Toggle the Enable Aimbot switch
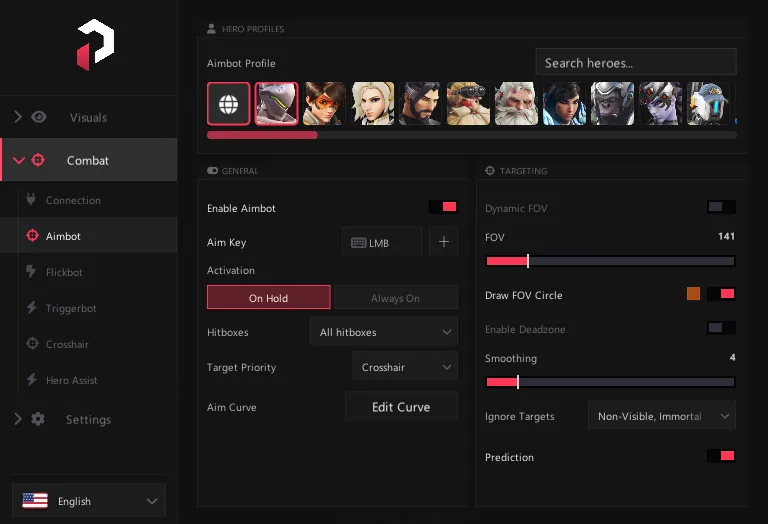This screenshot has height=524, width=768. (x=443, y=207)
